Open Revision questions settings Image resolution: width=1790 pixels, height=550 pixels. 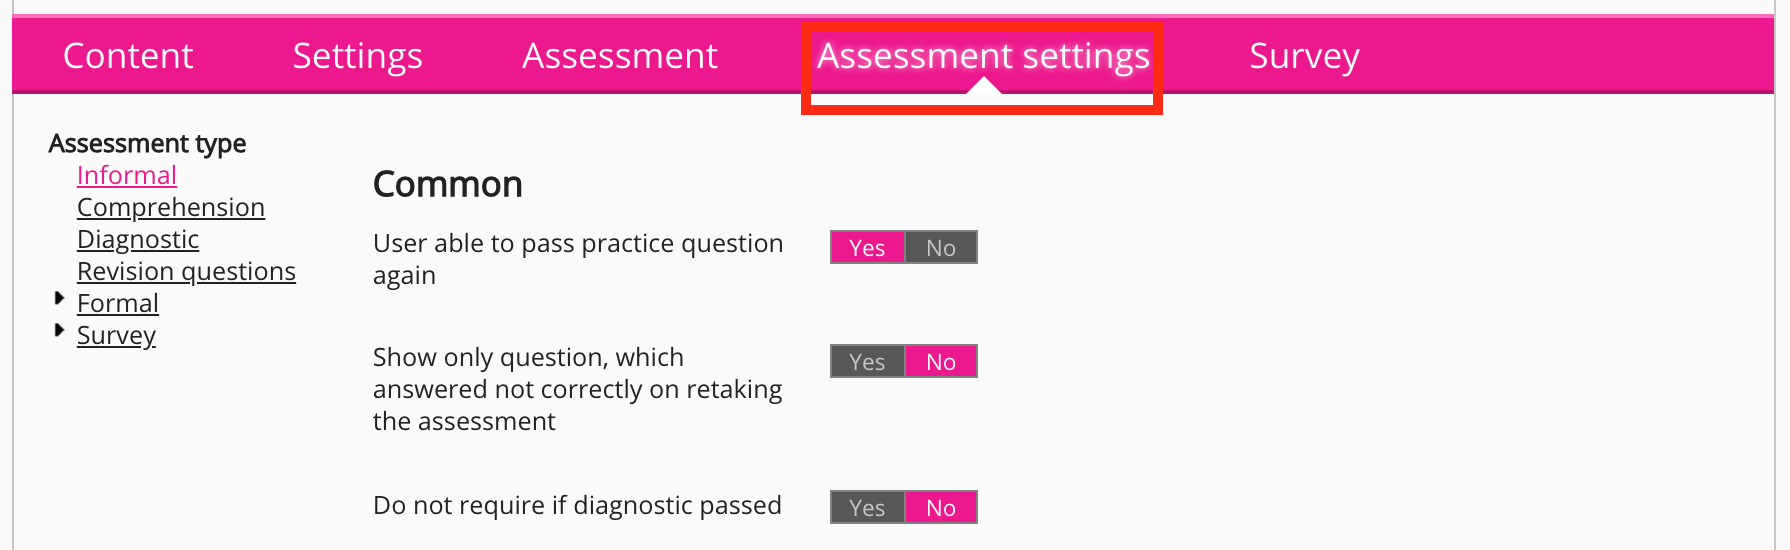point(186,271)
